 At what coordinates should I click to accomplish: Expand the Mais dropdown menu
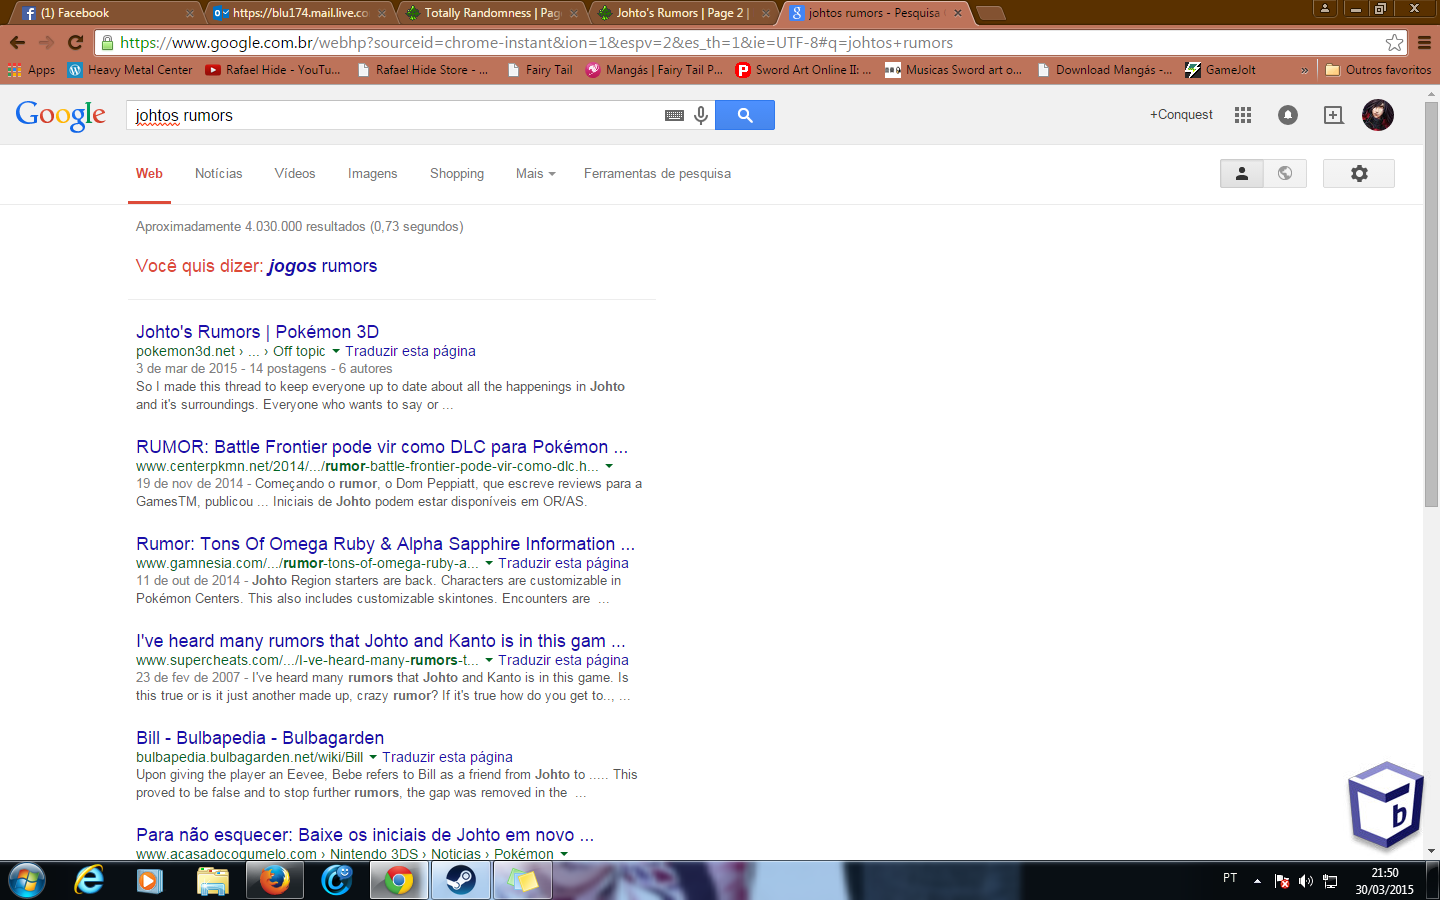(535, 173)
